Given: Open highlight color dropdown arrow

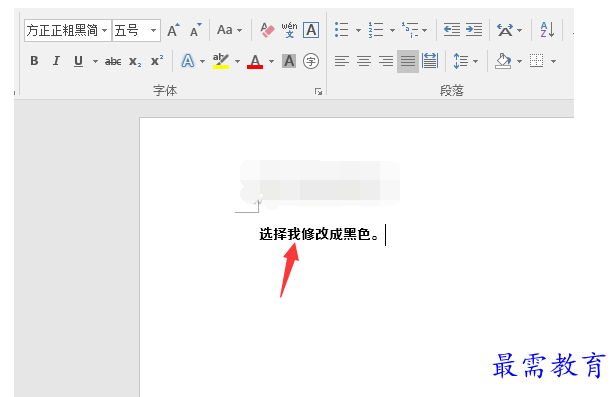Looking at the screenshot, I should 237,61.
